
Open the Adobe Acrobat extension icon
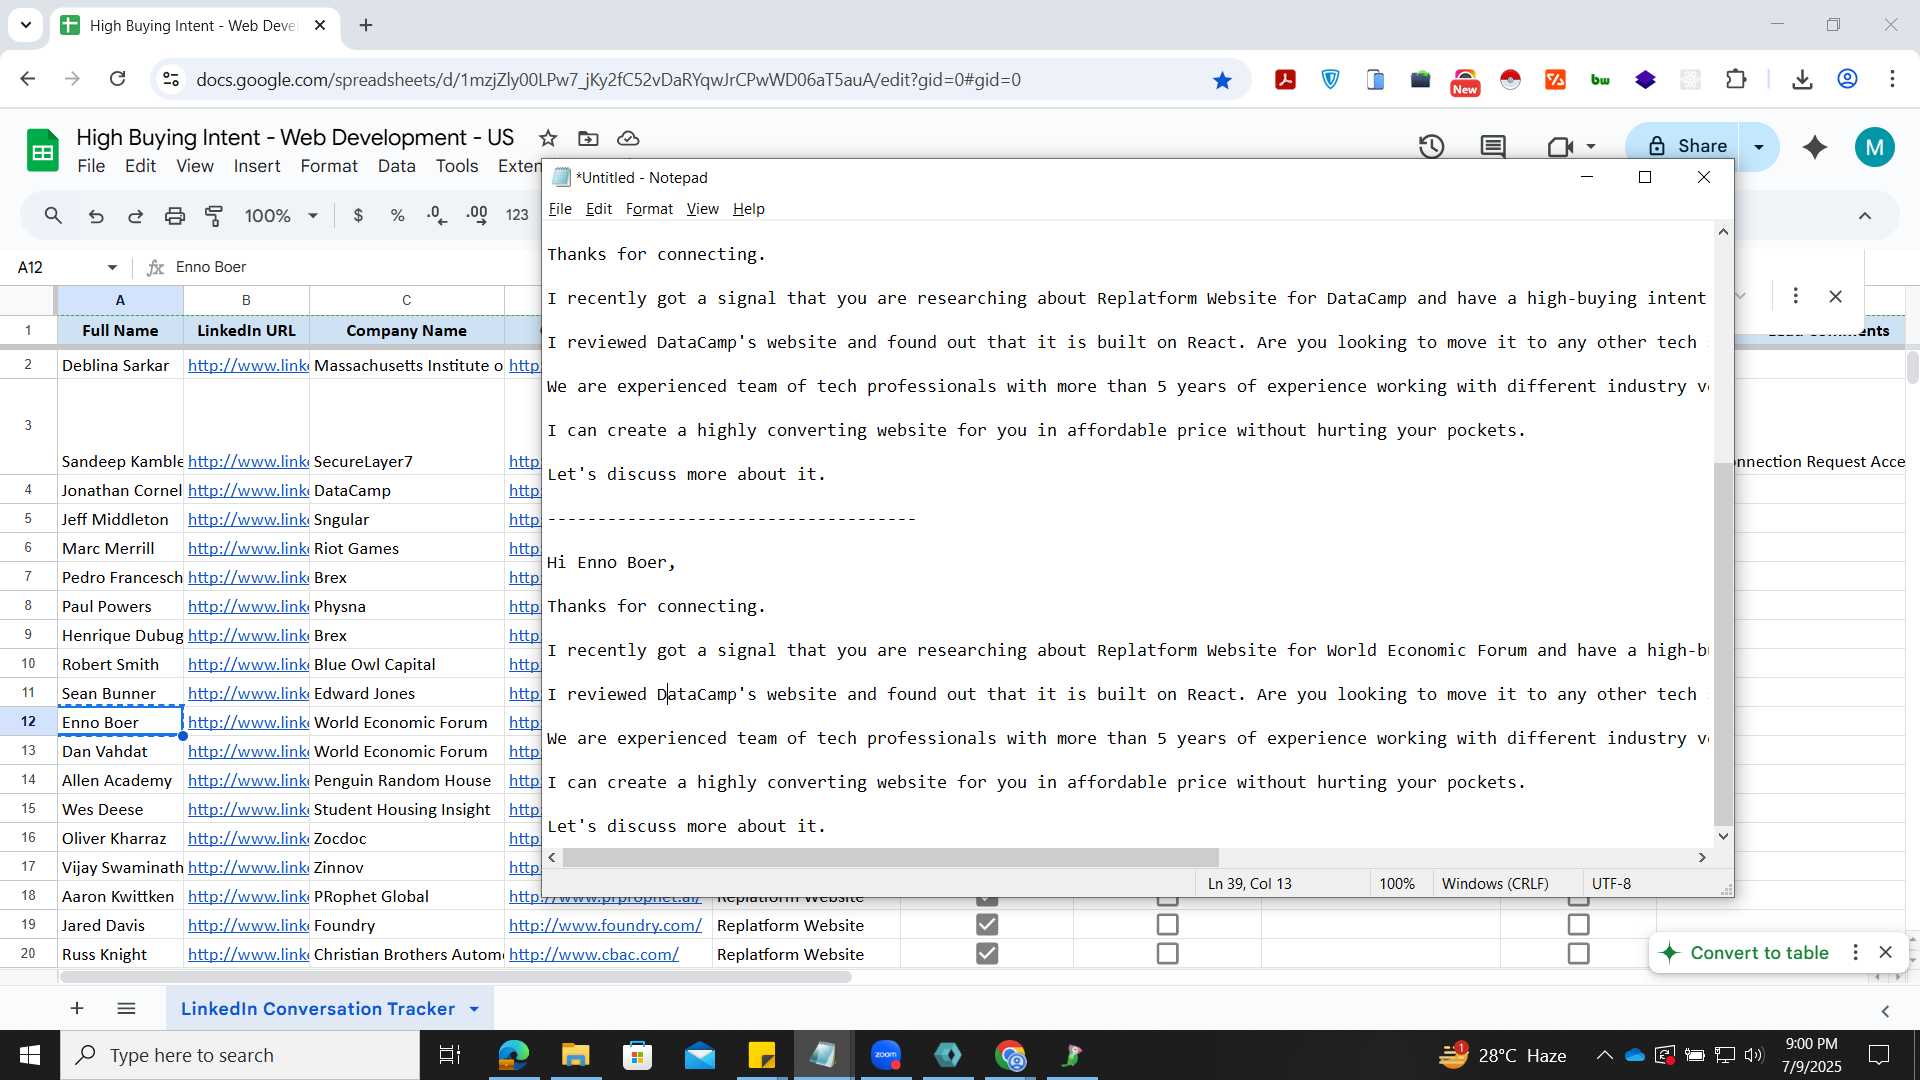(1286, 80)
